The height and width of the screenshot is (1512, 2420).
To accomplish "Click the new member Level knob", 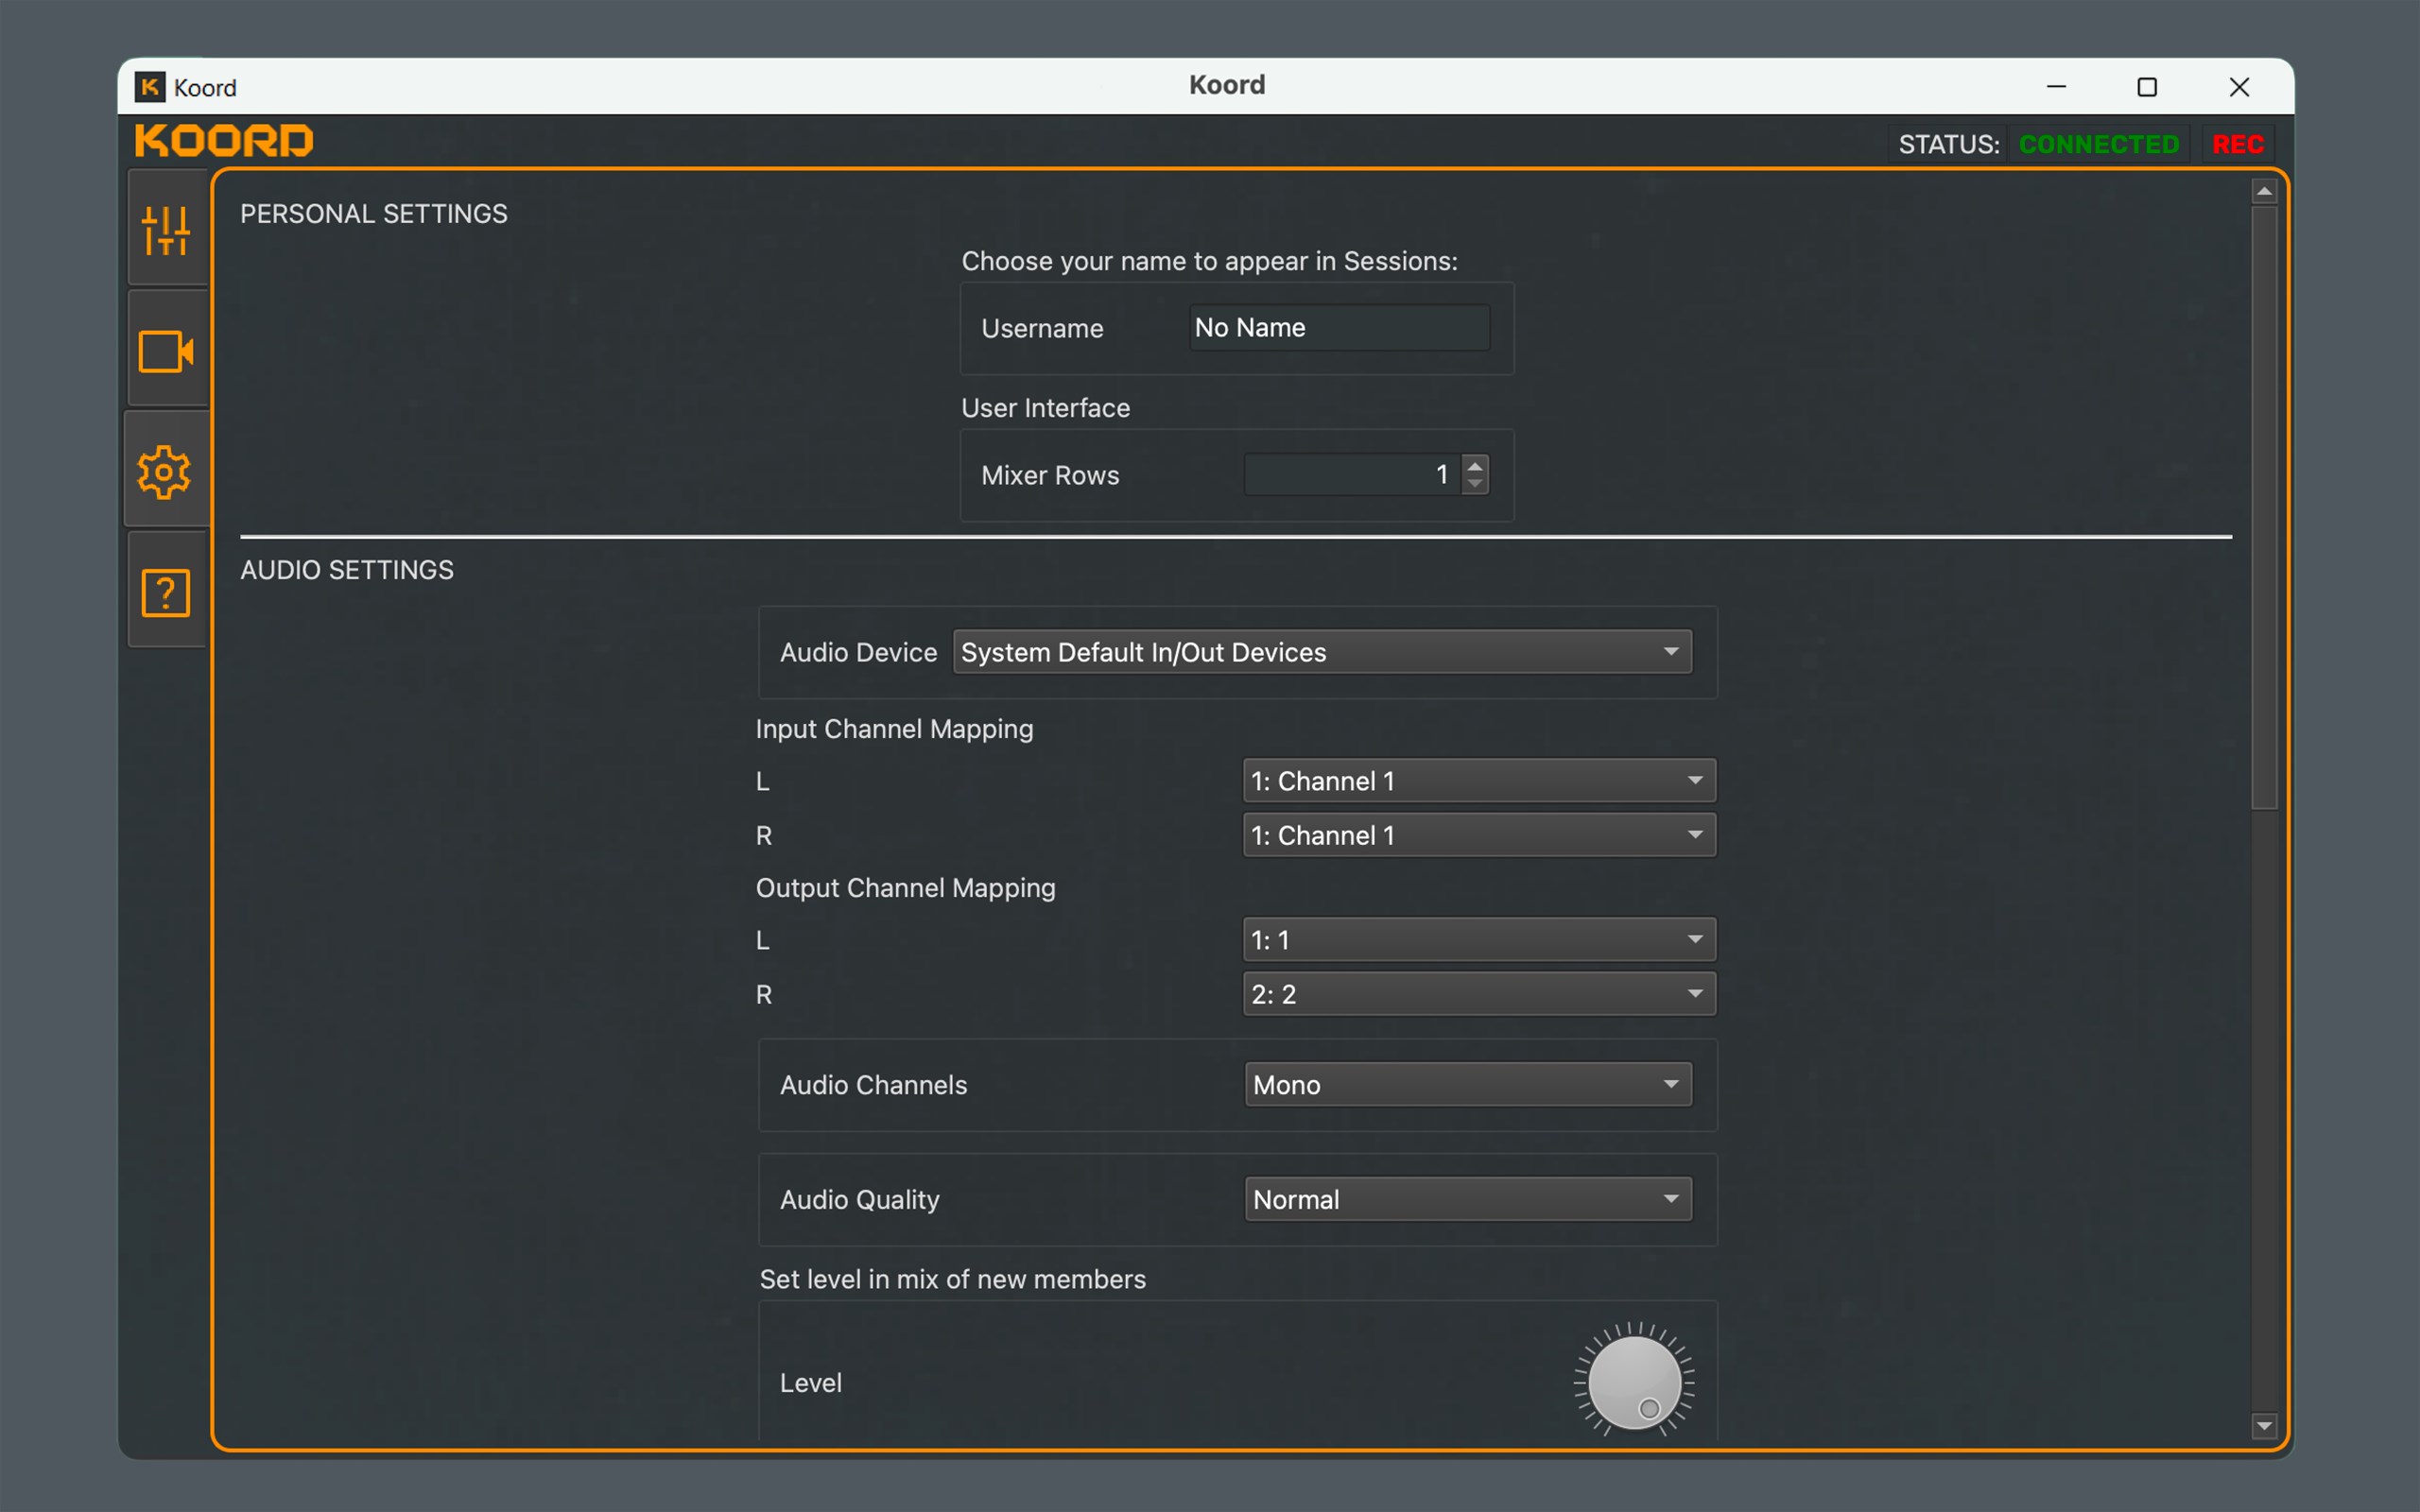I will tap(1634, 1383).
